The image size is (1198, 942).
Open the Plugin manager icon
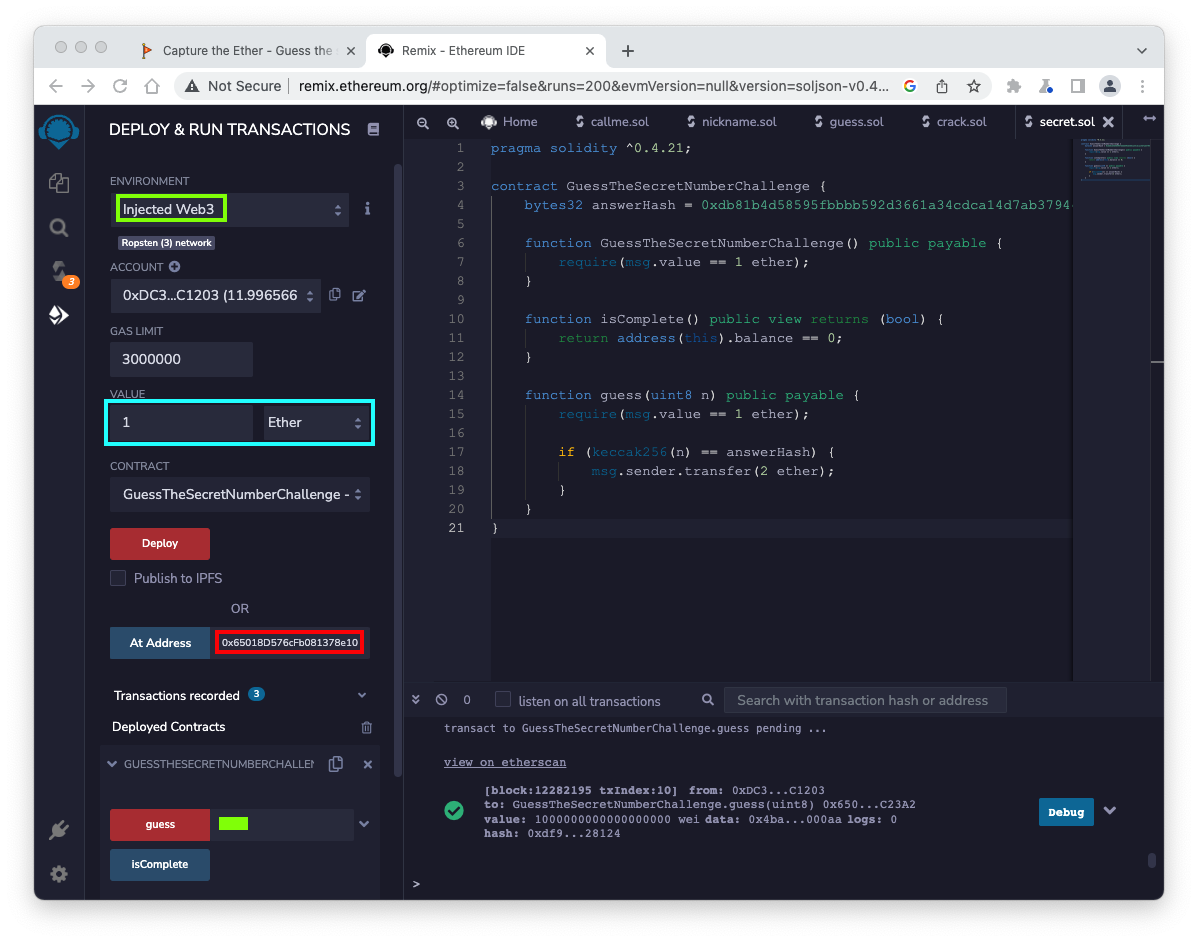[x=59, y=830]
